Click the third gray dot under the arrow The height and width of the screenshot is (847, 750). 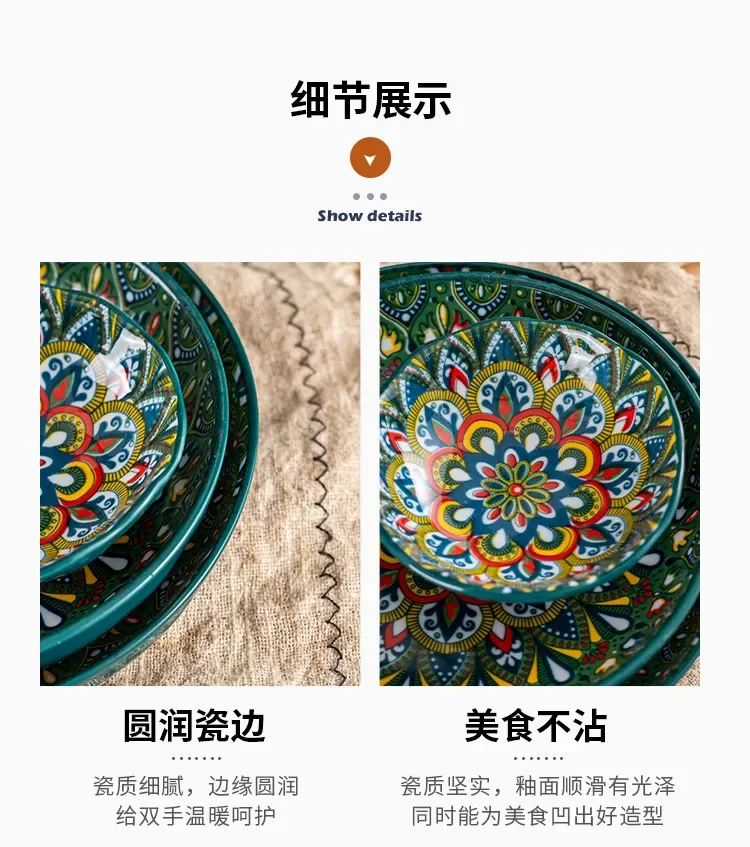pos(384,197)
